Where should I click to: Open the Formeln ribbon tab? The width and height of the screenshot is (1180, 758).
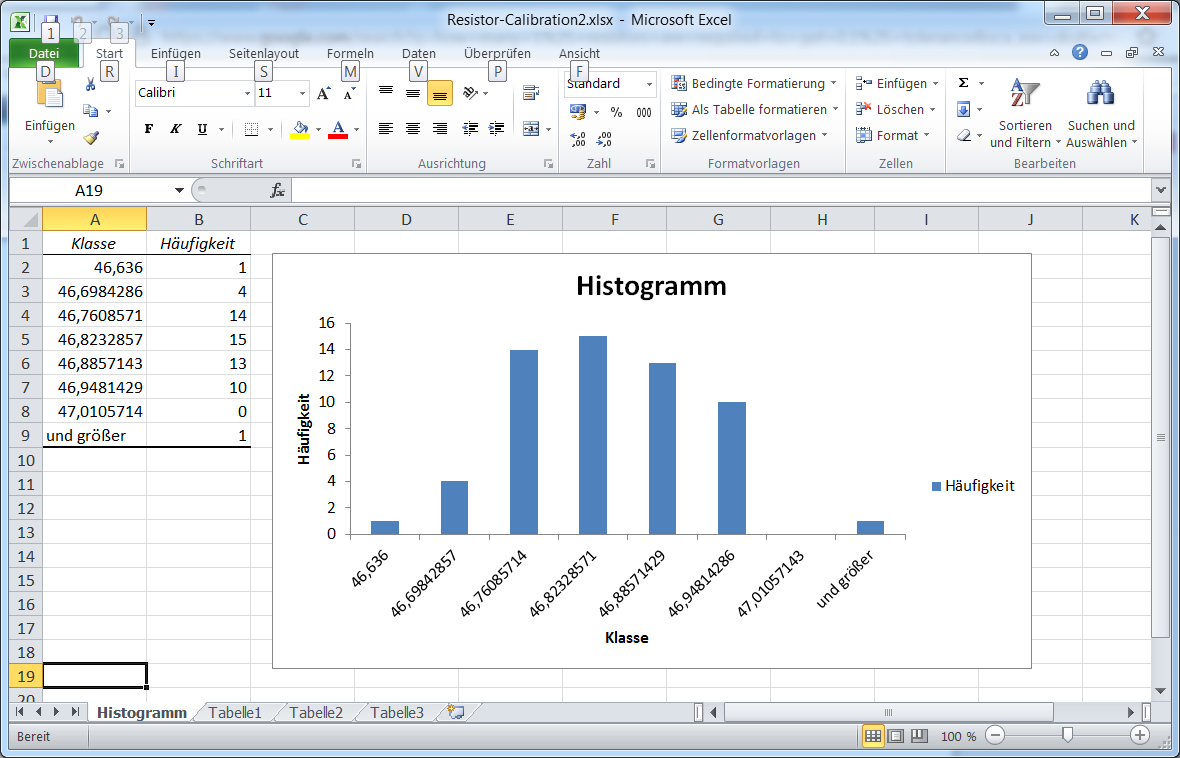(350, 54)
